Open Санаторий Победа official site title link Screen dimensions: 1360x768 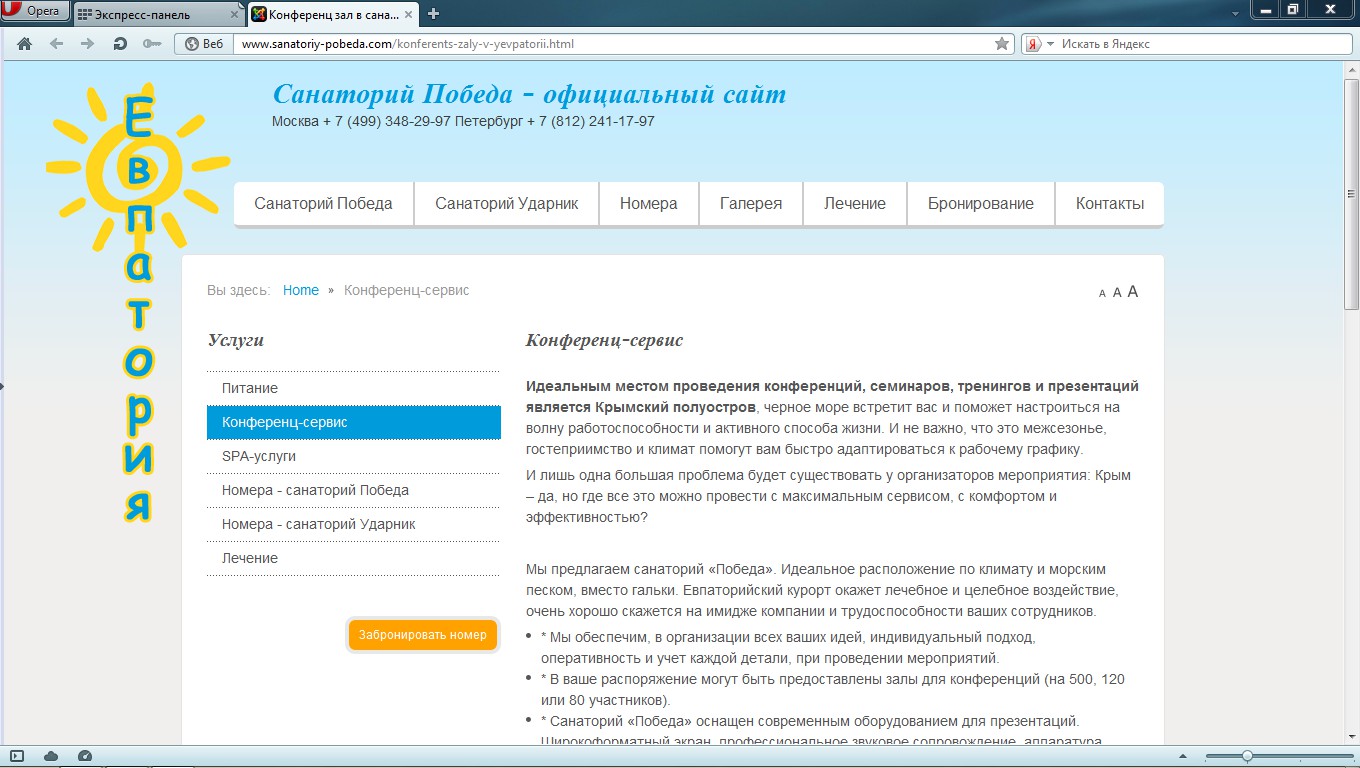click(529, 94)
